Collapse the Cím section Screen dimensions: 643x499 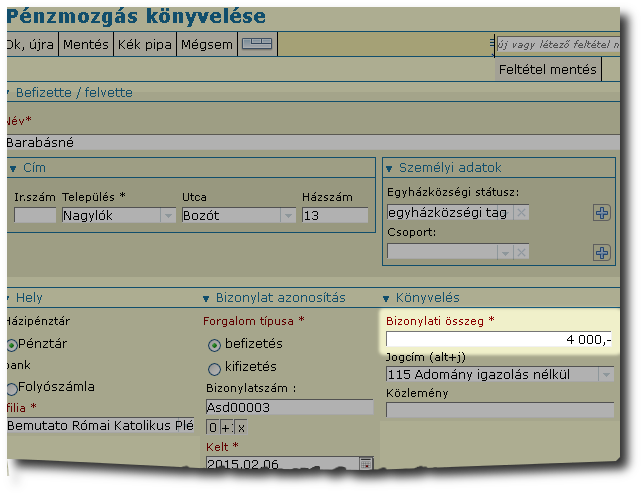pyautogui.click(x=13, y=169)
